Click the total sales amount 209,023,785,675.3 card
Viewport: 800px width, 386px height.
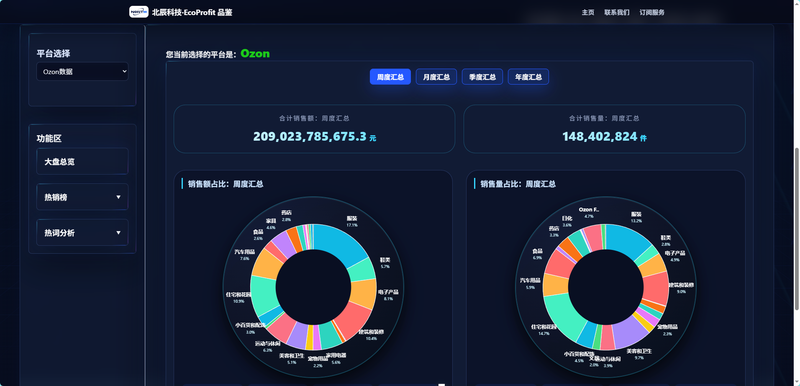[x=314, y=128]
